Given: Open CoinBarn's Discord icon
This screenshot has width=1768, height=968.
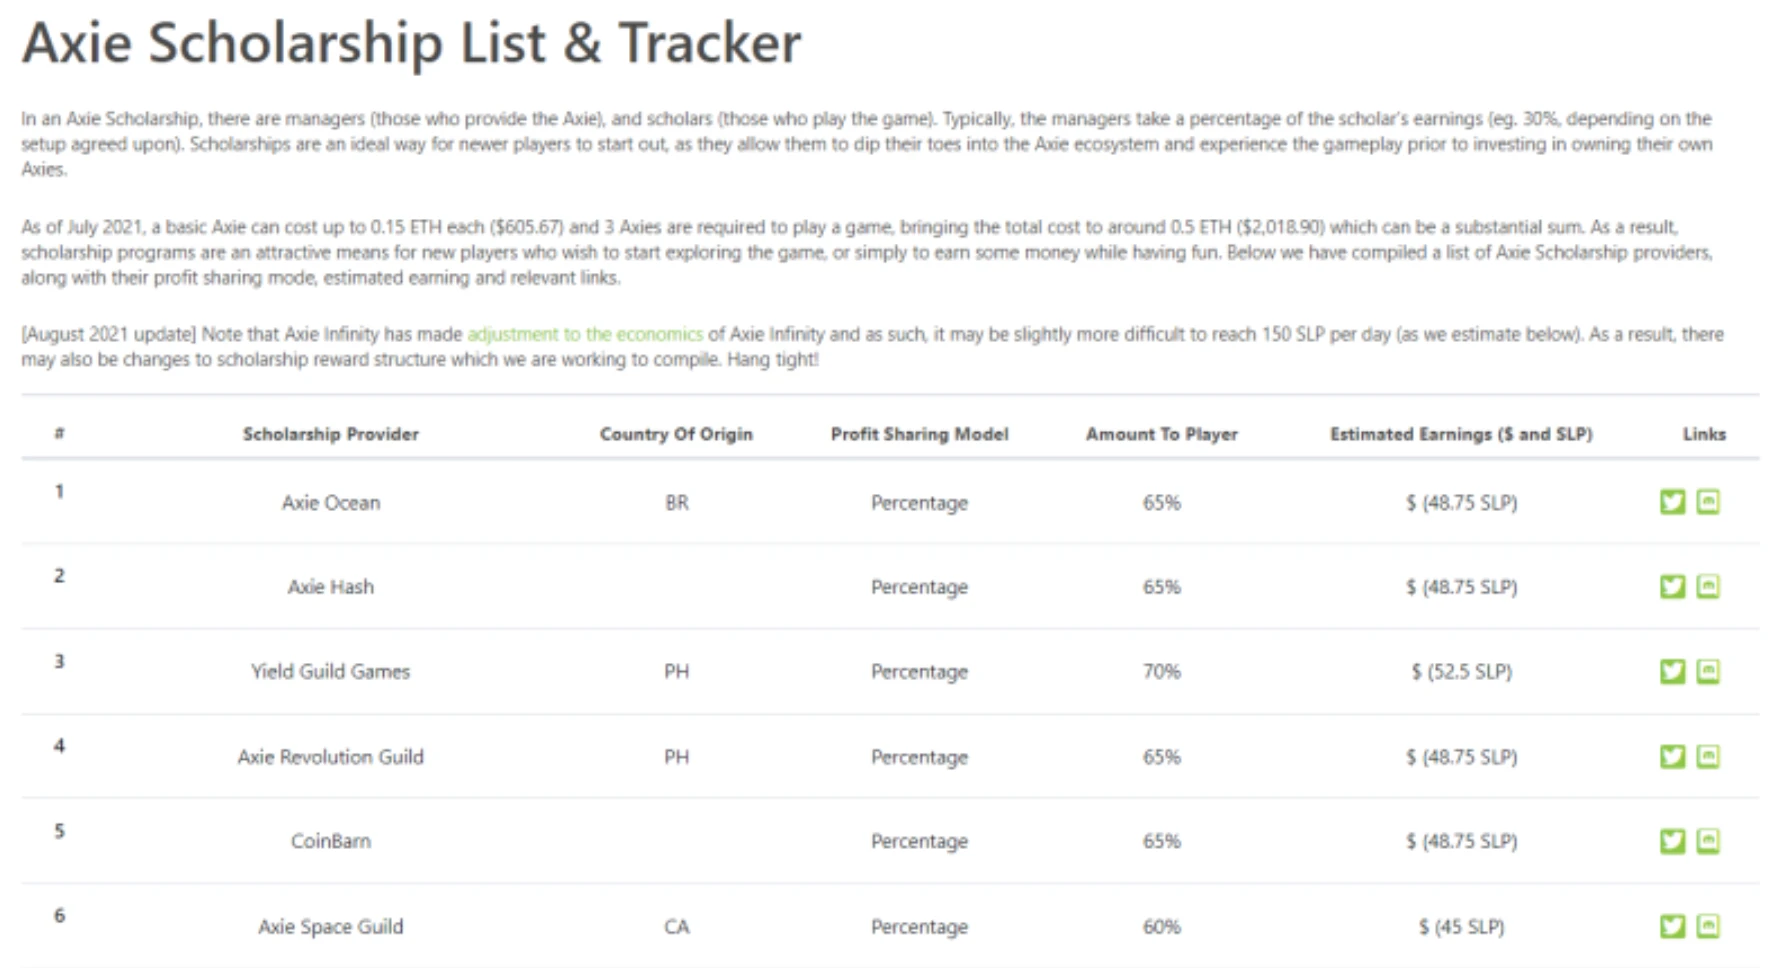Looking at the screenshot, I should (1708, 841).
